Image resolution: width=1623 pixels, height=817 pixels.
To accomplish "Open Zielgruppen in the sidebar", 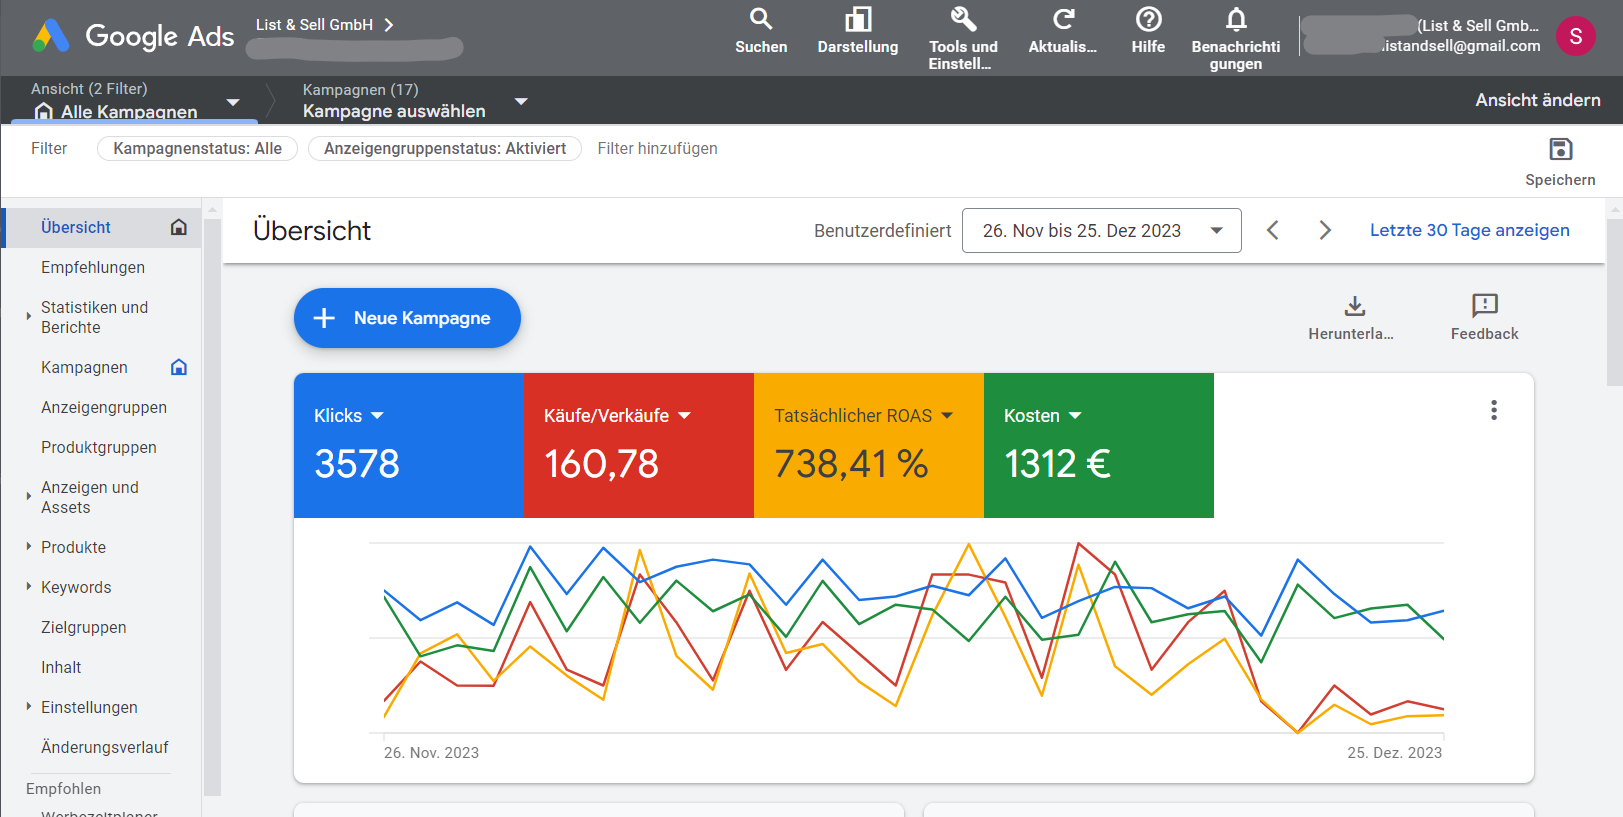I will pos(84,627).
